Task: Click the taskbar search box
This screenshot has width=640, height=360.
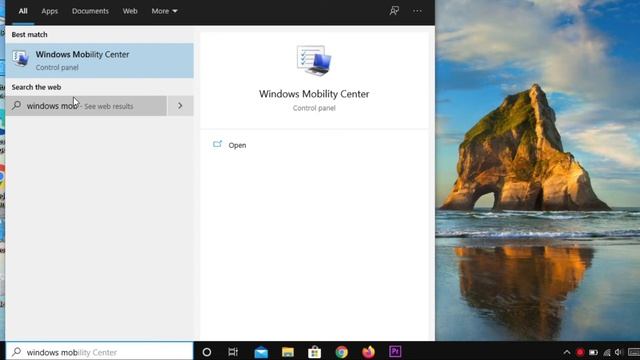Action: 99,351
